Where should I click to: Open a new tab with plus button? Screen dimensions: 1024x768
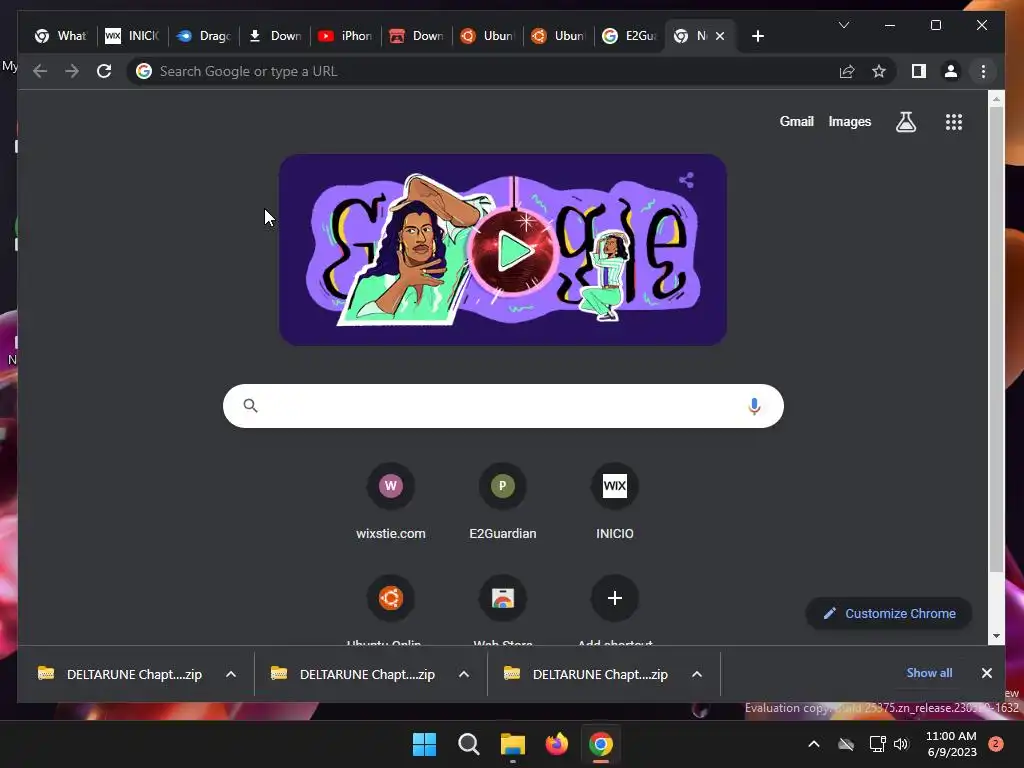pos(758,36)
